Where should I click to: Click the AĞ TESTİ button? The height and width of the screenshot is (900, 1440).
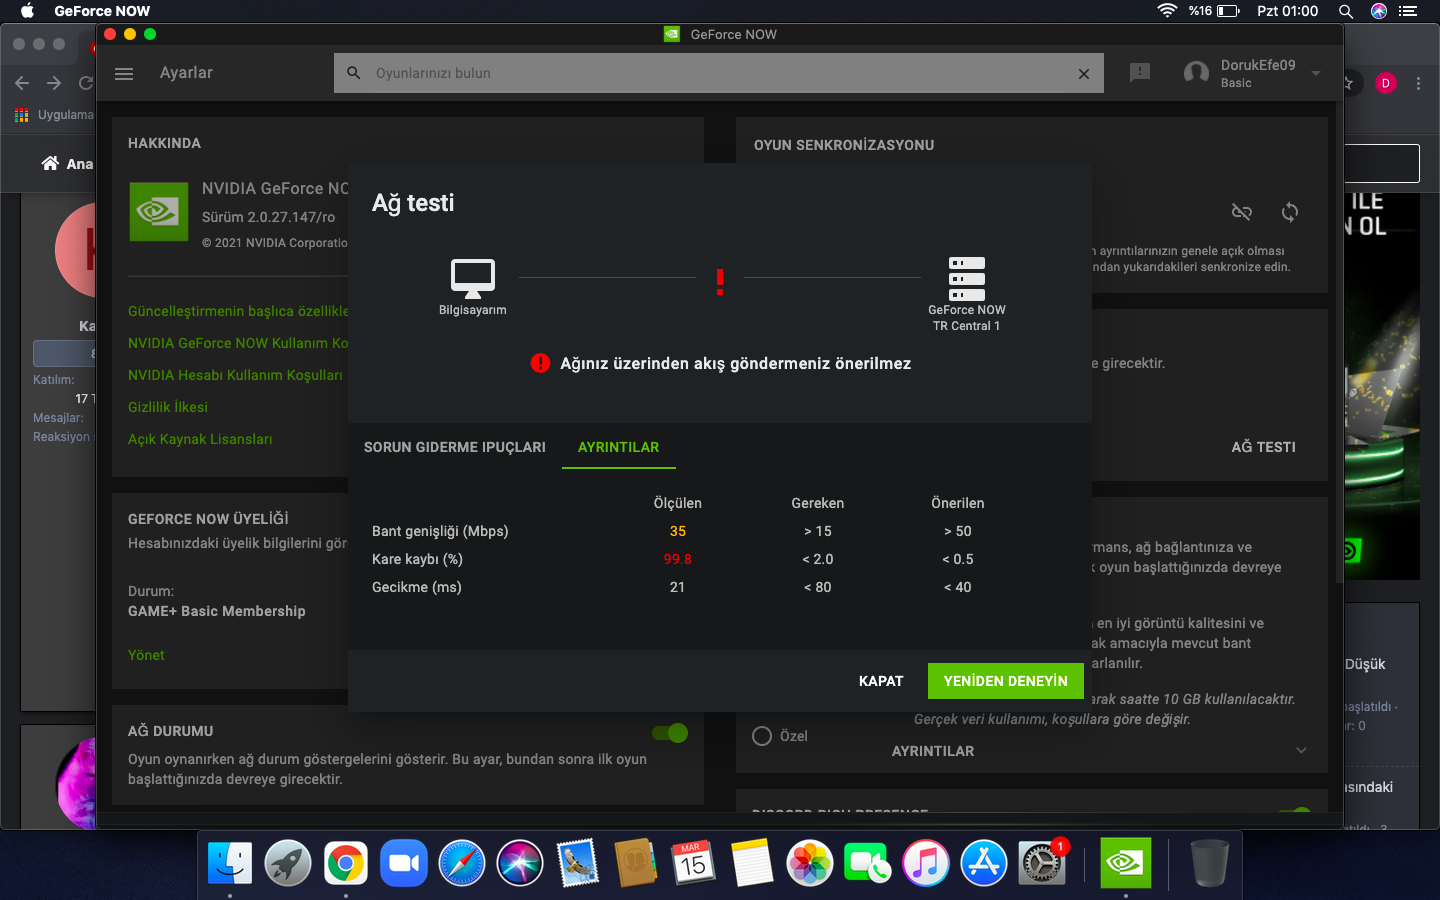pos(1264,447)
